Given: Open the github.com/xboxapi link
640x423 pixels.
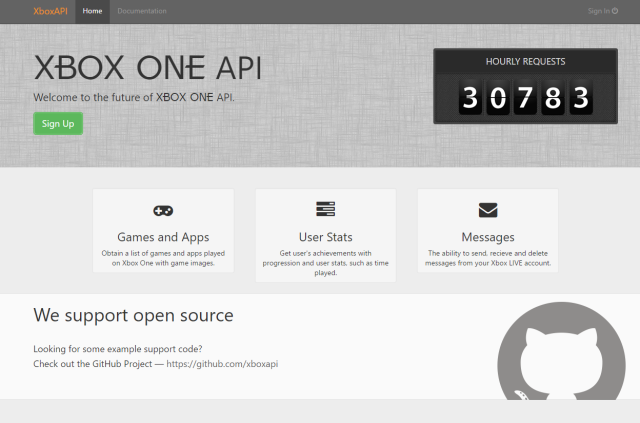Looking at the screenshot, I should click(222, 364).
